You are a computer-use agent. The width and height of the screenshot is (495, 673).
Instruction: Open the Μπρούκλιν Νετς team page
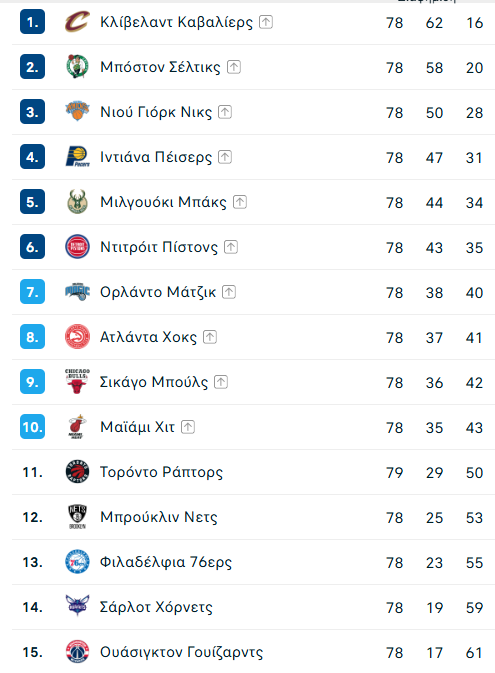tap(158, 517)
